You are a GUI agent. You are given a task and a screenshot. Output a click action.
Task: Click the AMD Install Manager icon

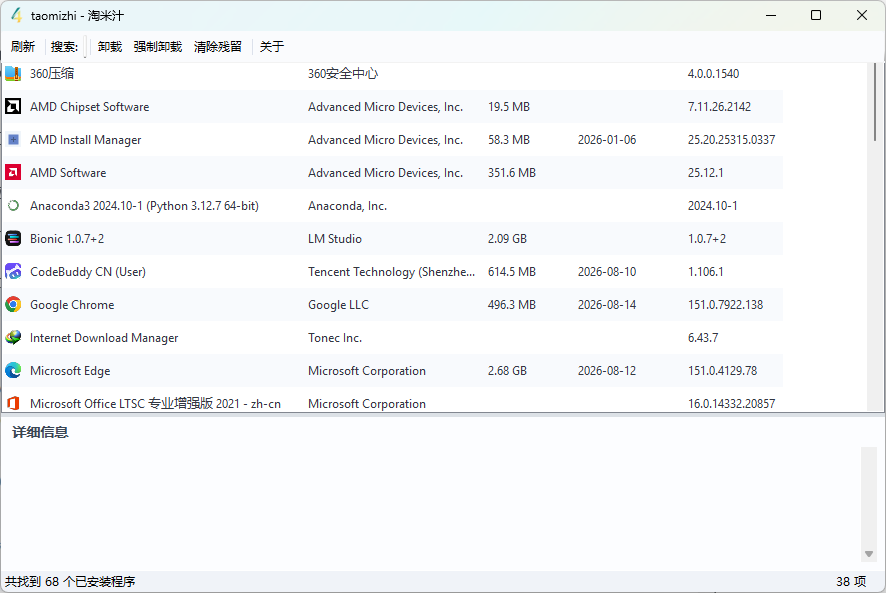tap(13, 140)
